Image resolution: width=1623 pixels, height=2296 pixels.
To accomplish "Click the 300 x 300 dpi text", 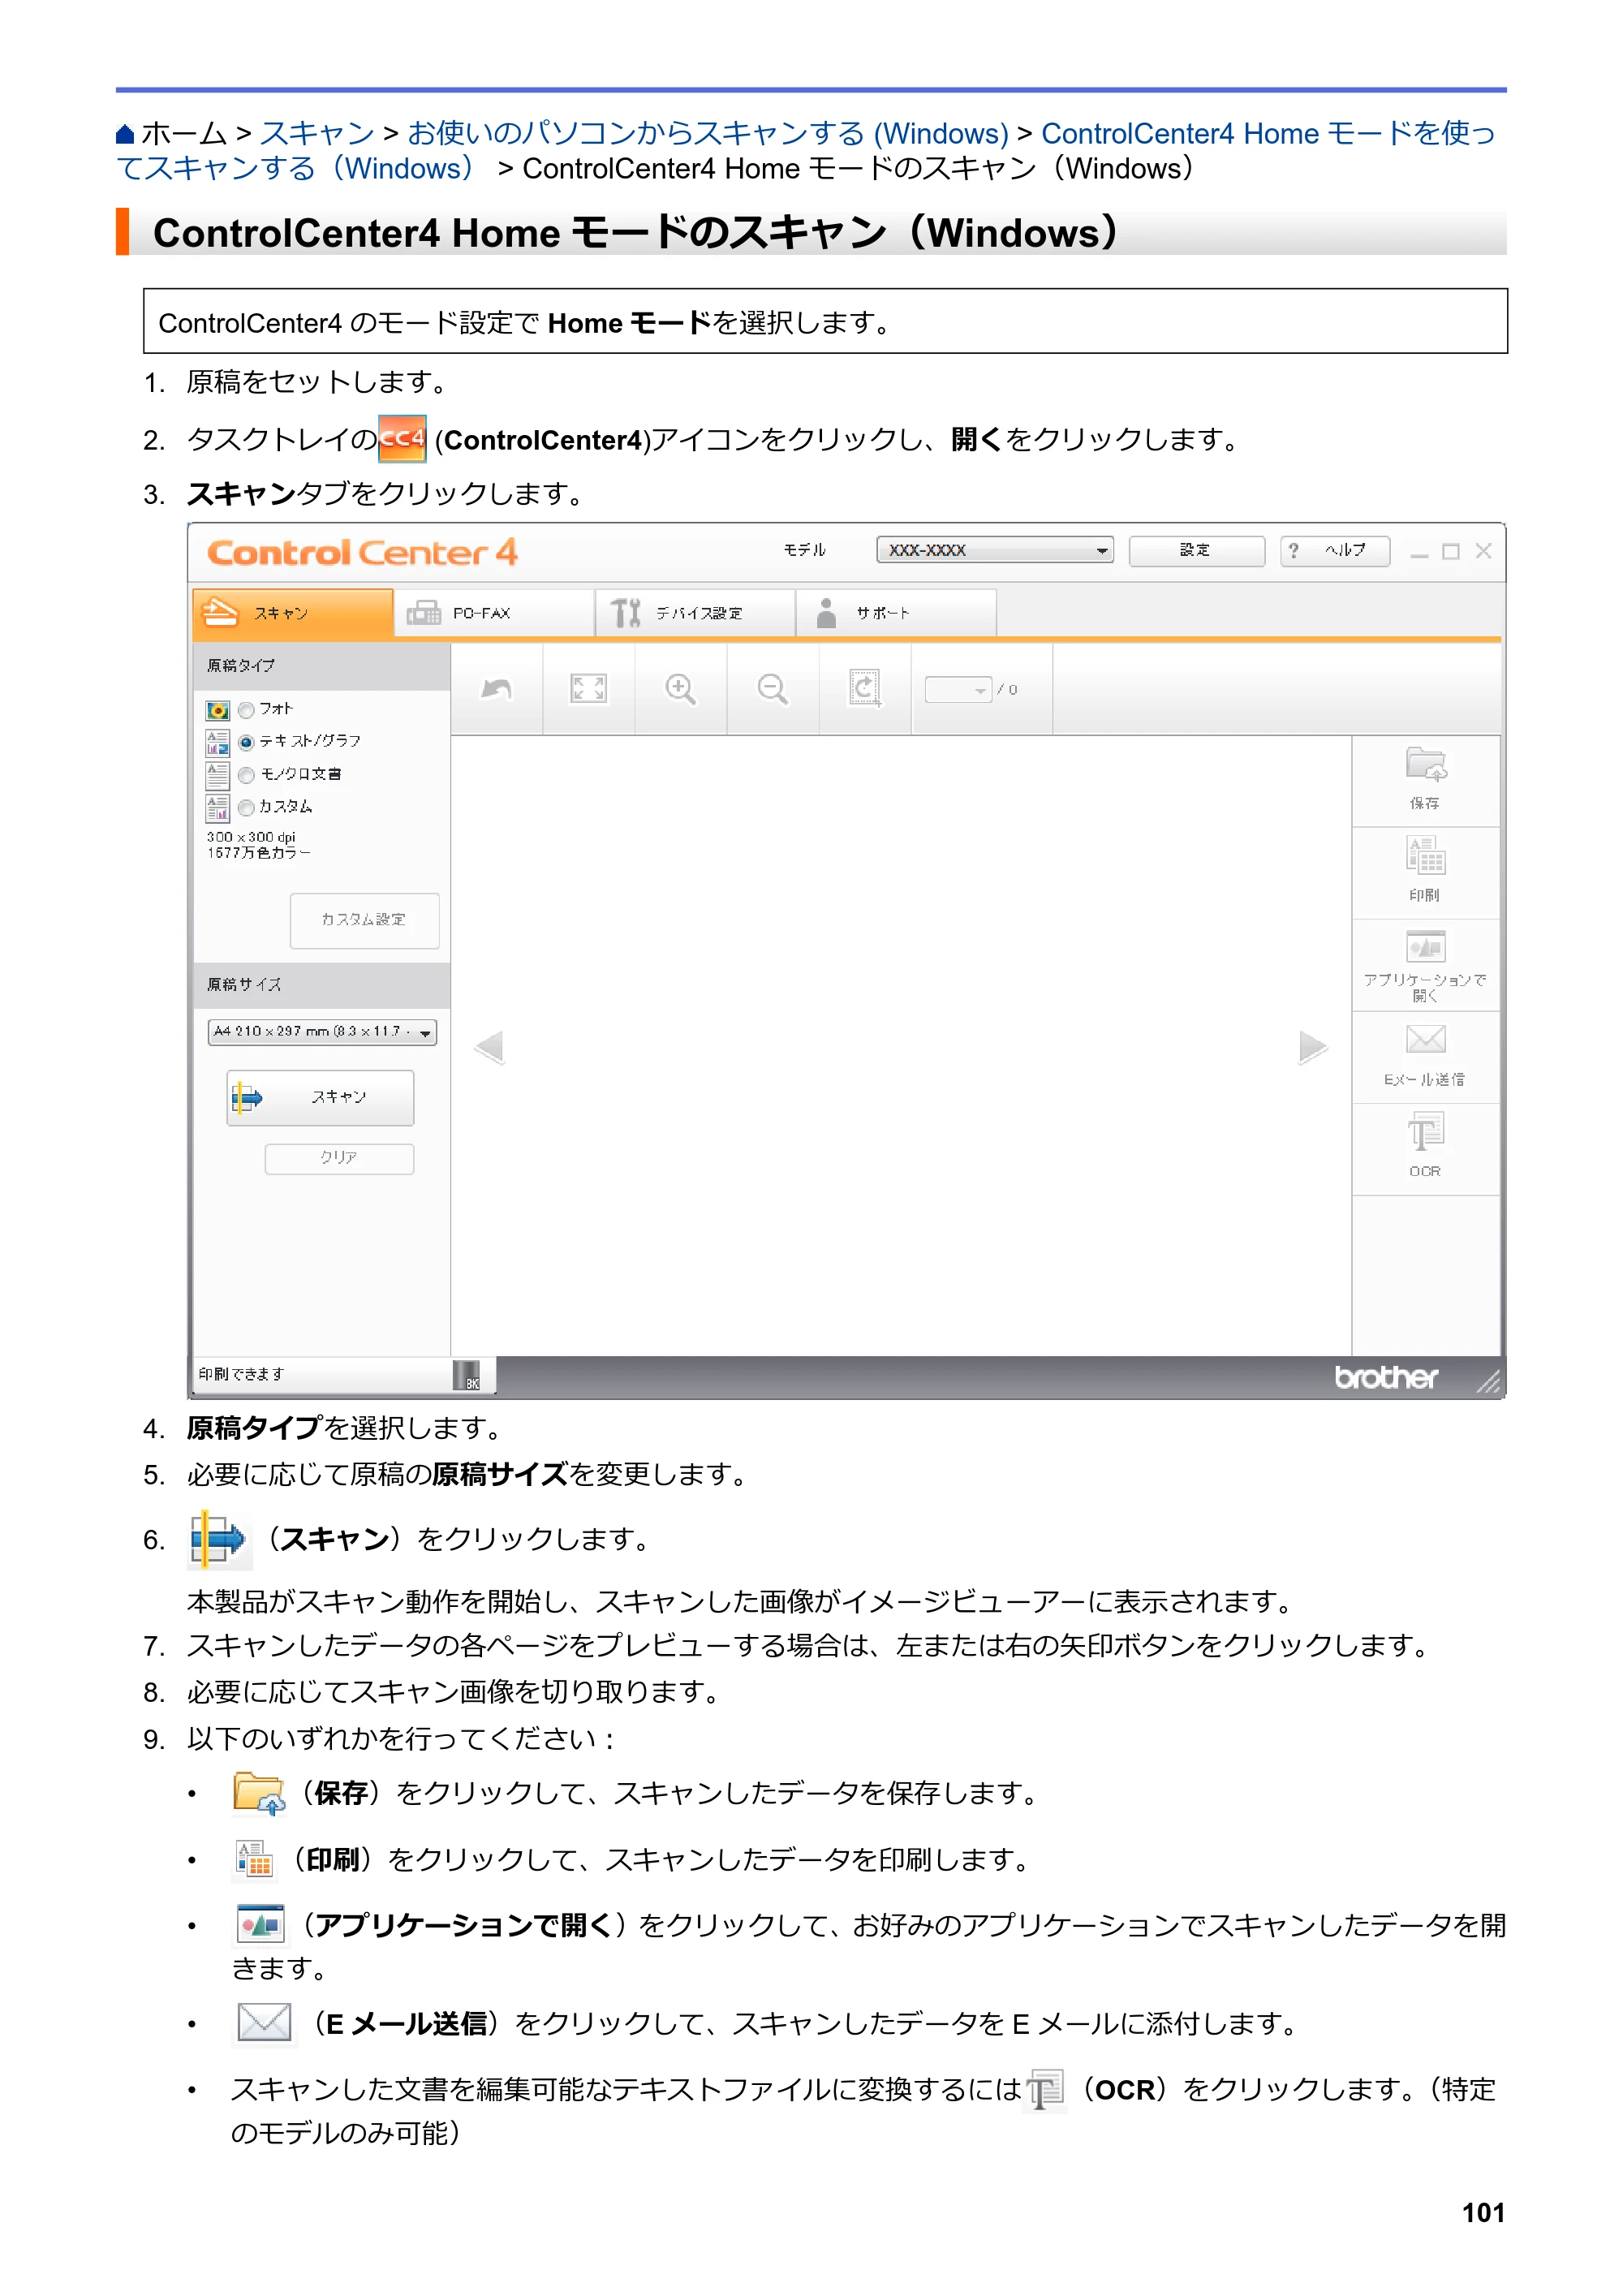I will pos(251,837).
